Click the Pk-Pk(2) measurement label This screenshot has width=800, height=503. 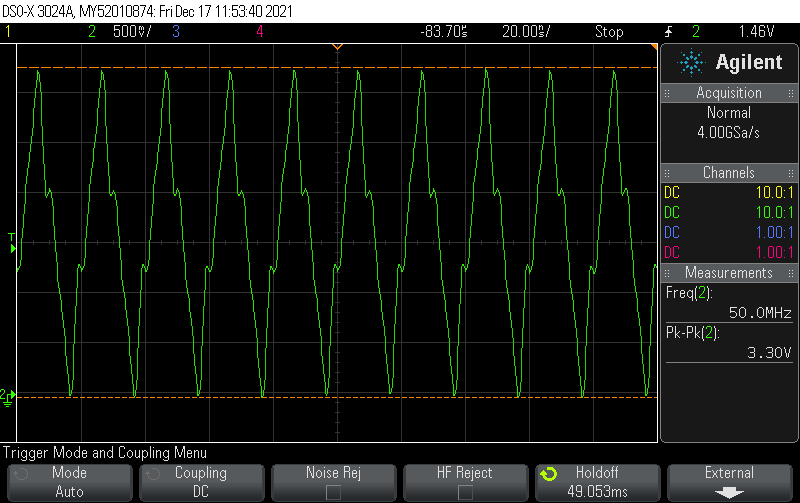692,333
